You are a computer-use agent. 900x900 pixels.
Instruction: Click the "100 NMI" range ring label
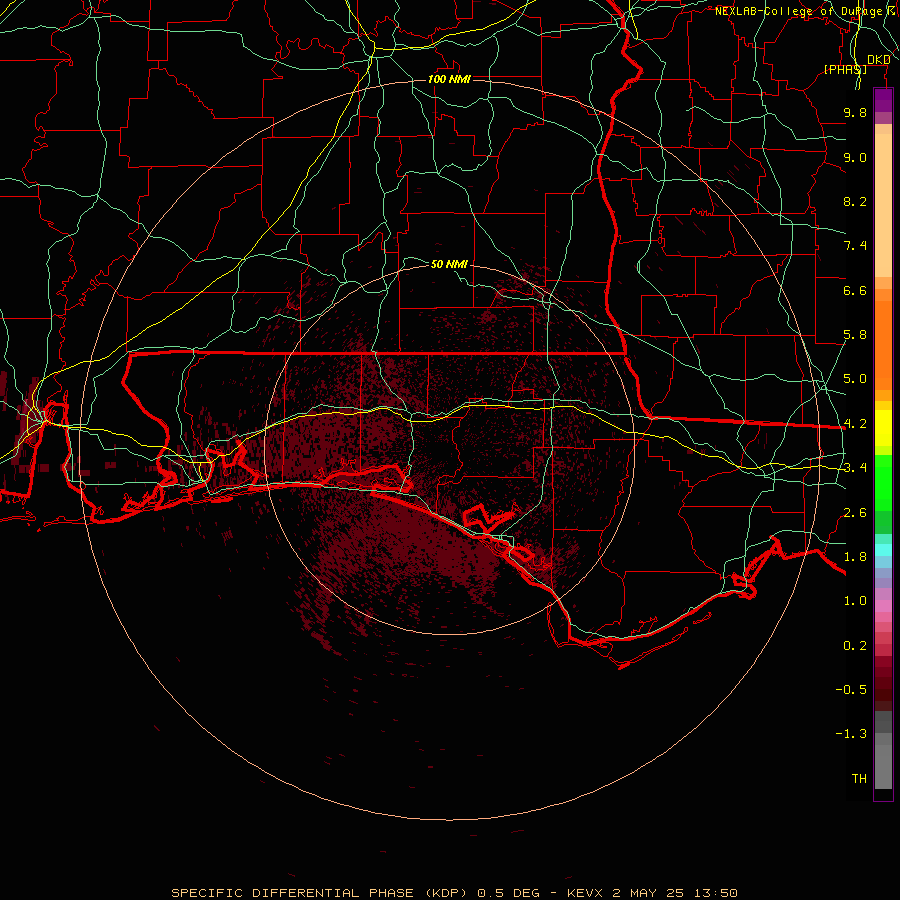[449, 79]
